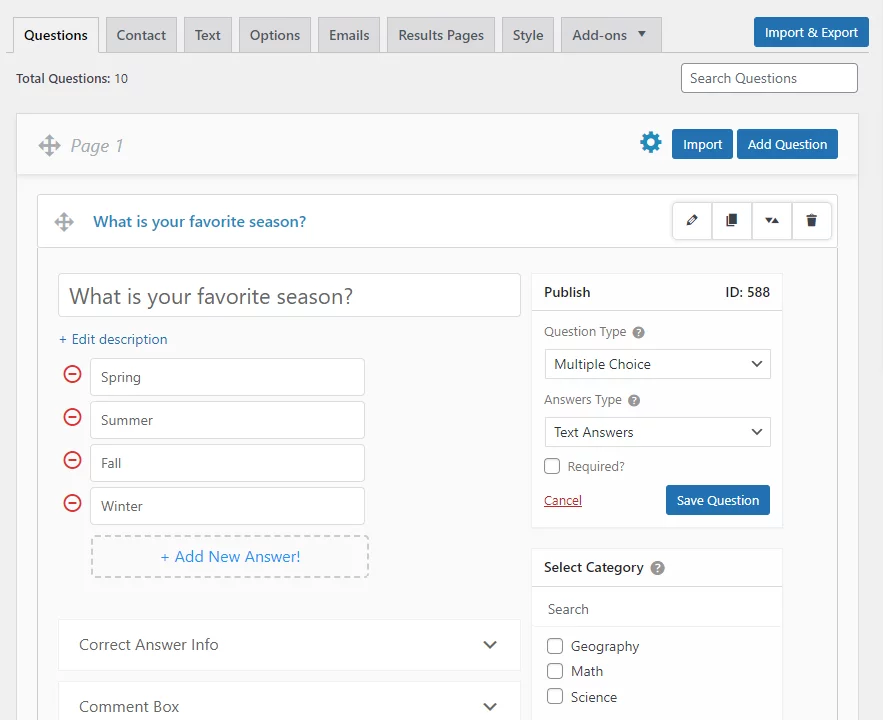Viewport: 883px width, 720px height.
Task: Switch to the Style tab
Action: (x=528, y=35)
